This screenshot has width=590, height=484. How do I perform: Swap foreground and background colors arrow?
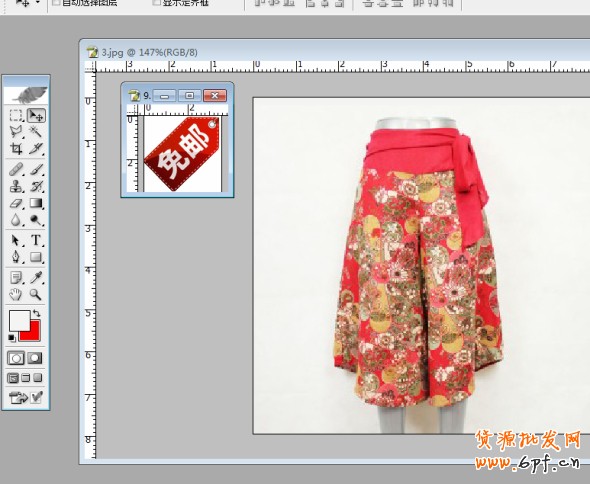click(x=36, y=313)
